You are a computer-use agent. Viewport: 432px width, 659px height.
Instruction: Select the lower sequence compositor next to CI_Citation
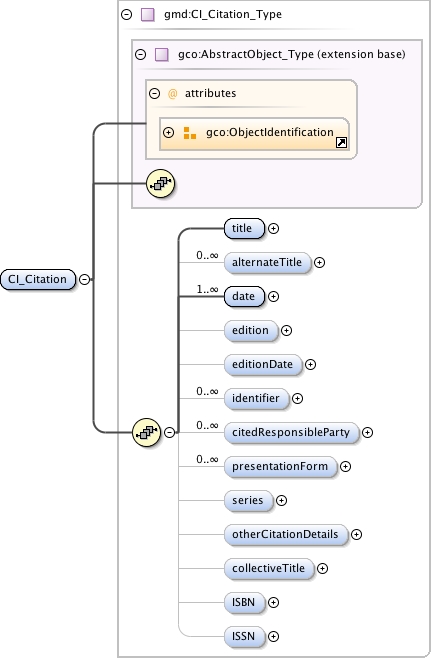click(x=146, y=432)
